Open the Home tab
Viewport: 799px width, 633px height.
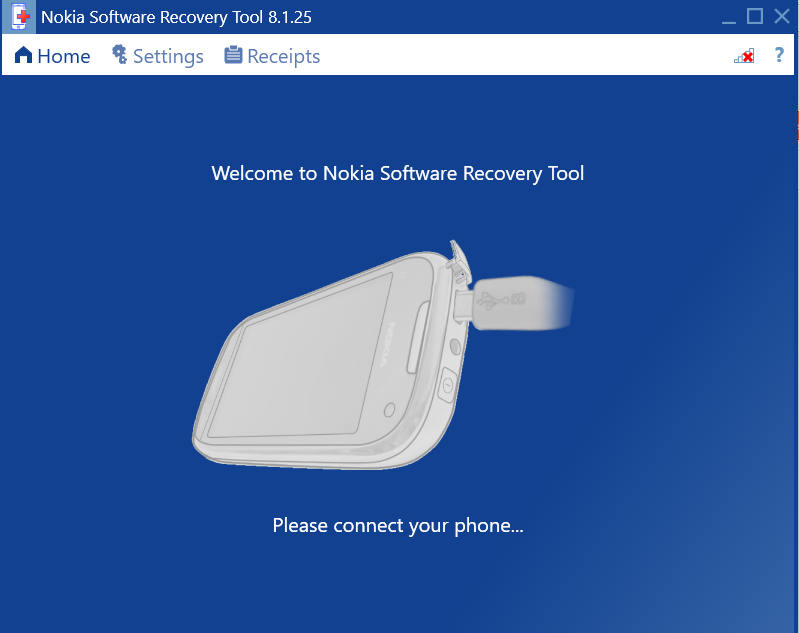coord(52,56)
